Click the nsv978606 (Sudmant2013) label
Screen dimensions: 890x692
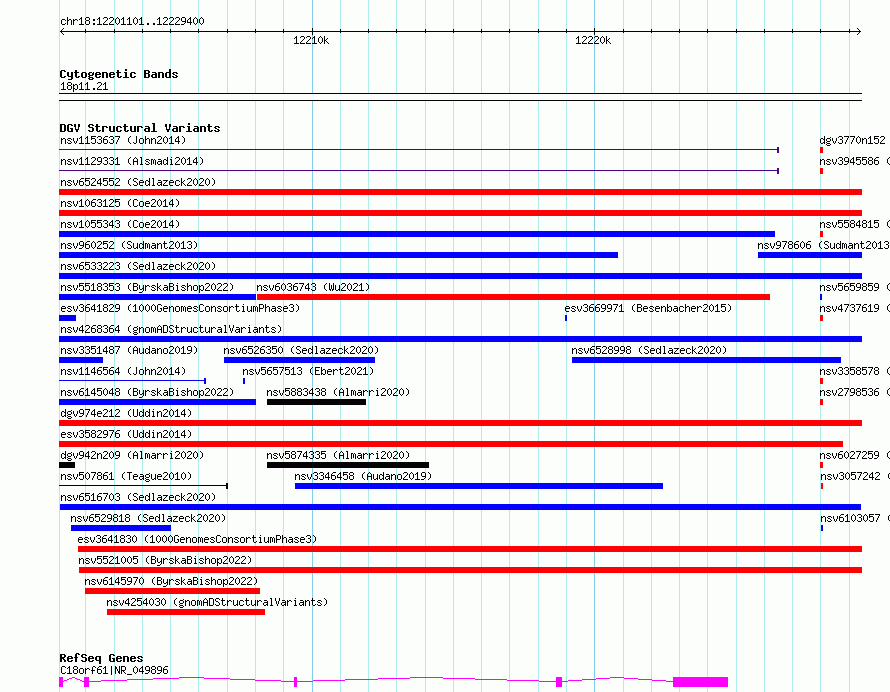tap(823, 245)
